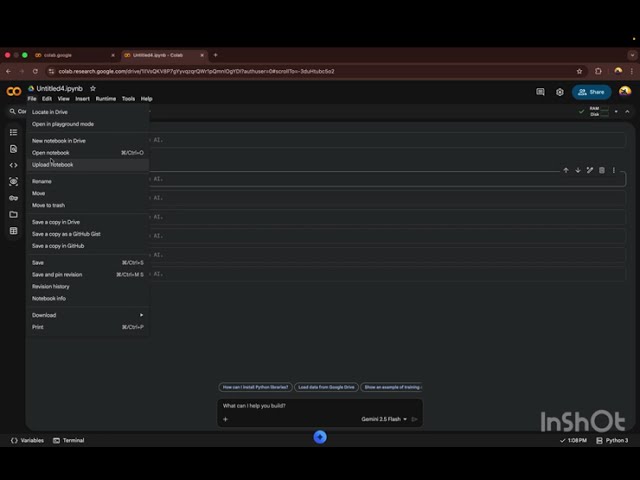The height and width of the screenshot is (480, 640).
Task: Move cell up with arrow icon
Action: pyautogui.click(x=566, y=170)
